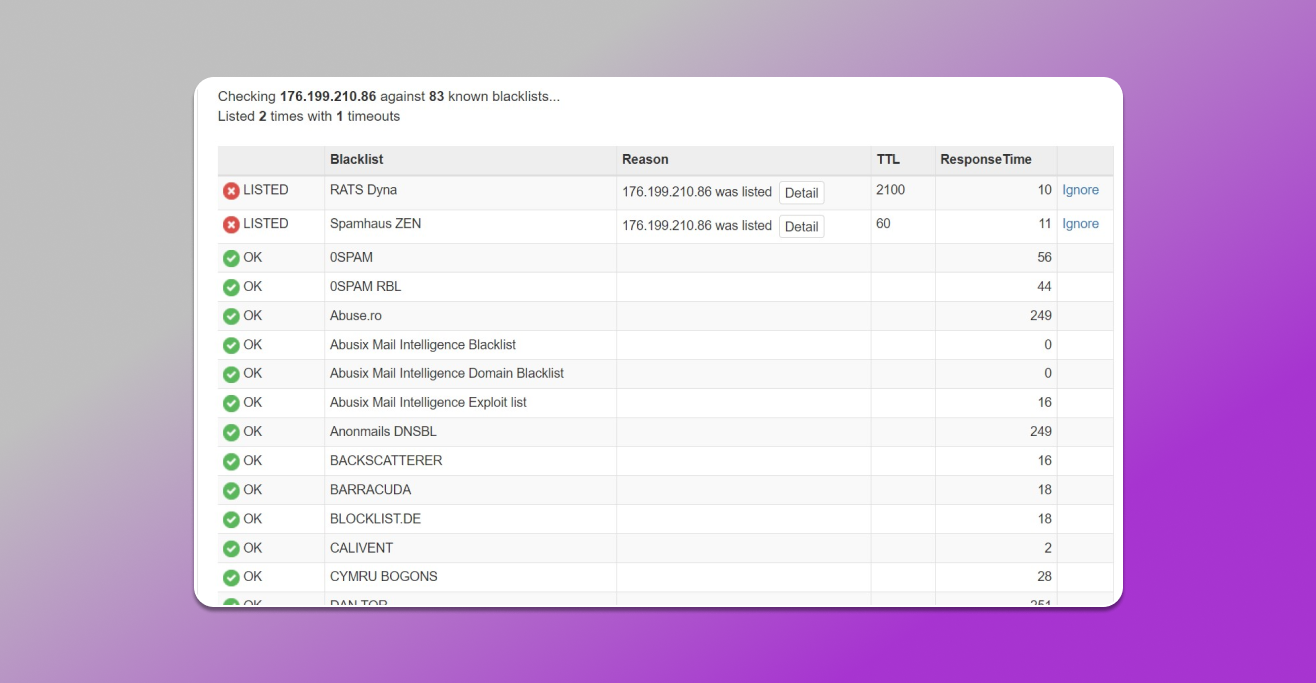
Task: Click the Spamhaus ZEN reason text
Action: 697,226
